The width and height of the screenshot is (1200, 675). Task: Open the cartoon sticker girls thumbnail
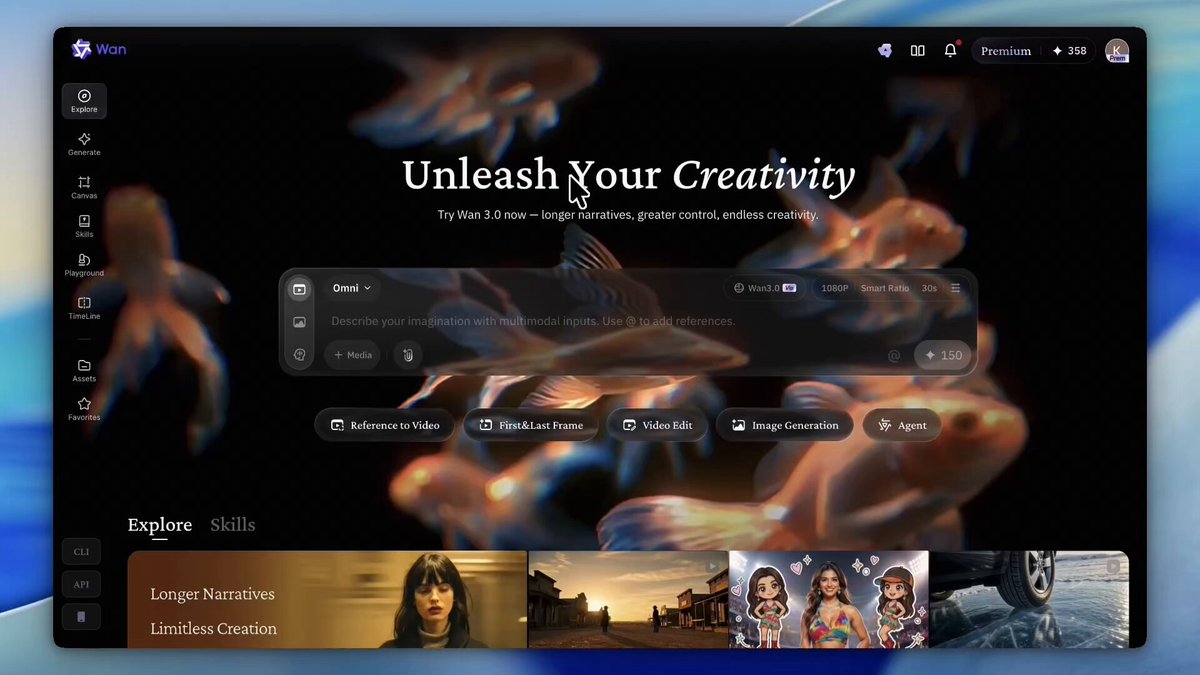pos(829,599)
